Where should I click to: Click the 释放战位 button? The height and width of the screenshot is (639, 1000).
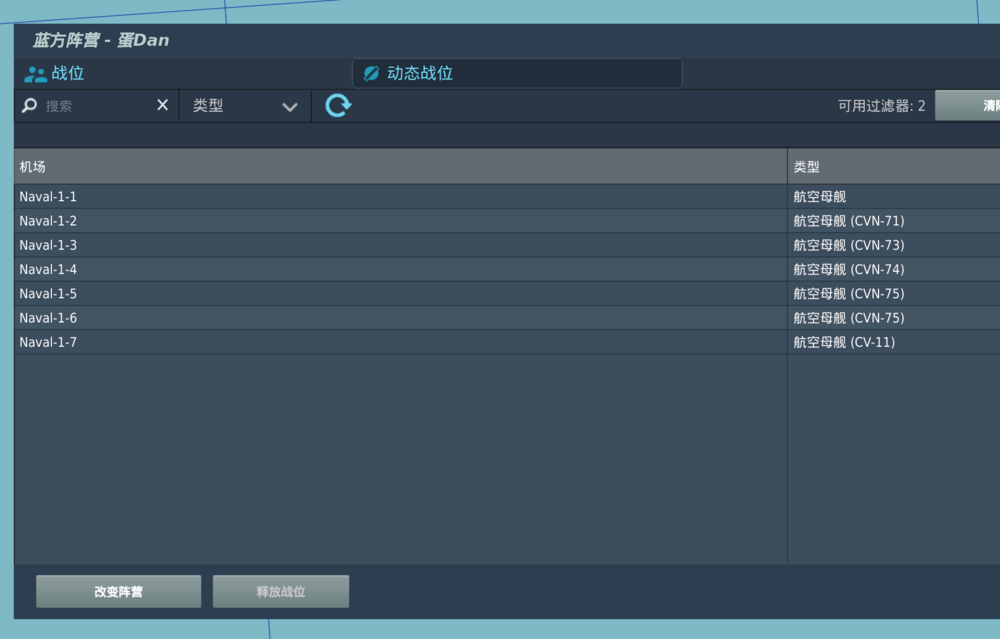click(280, 591)
